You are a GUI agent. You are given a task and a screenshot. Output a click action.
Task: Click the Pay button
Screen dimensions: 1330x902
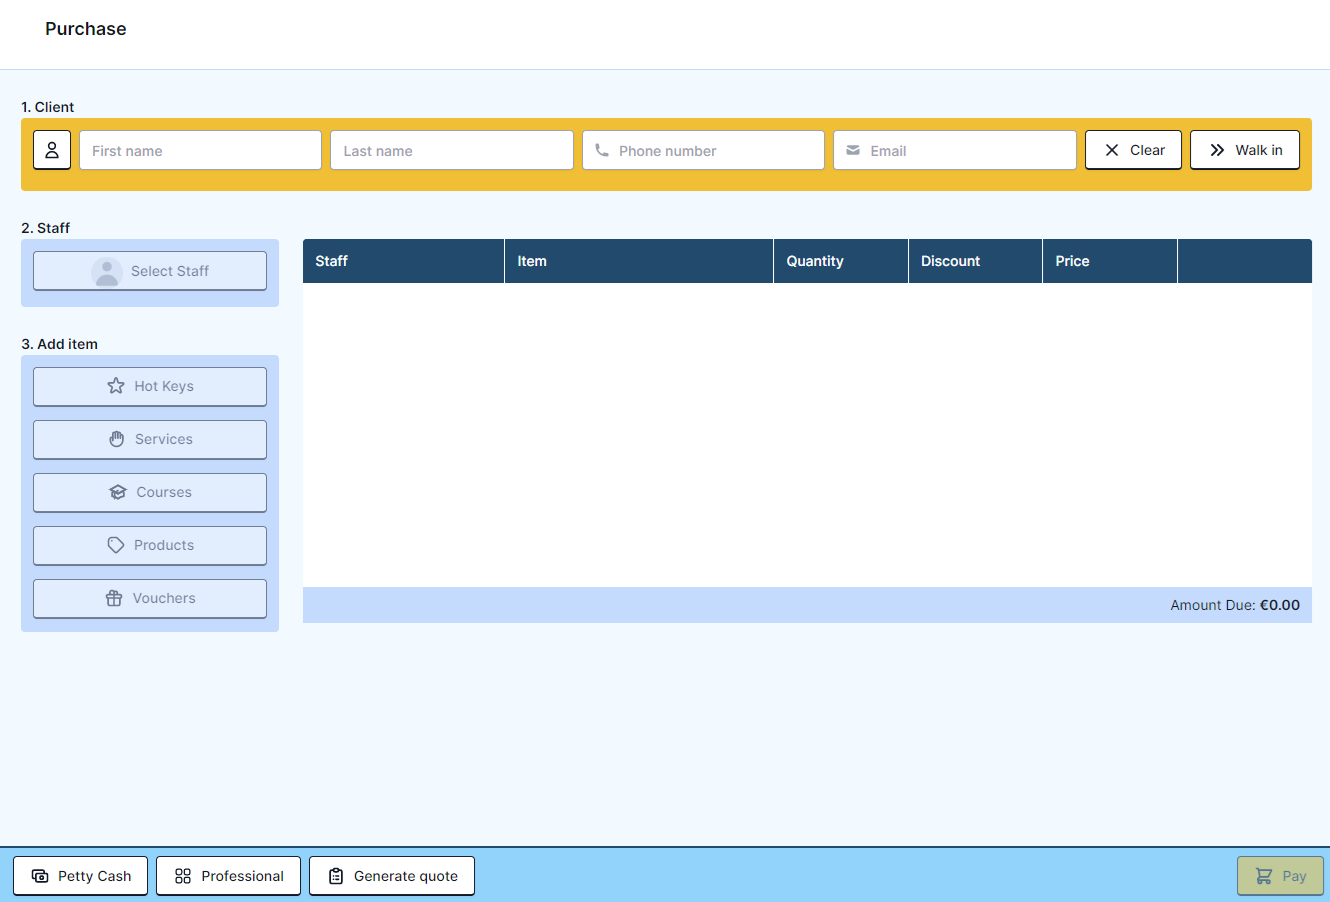(x=1280, y=876)
